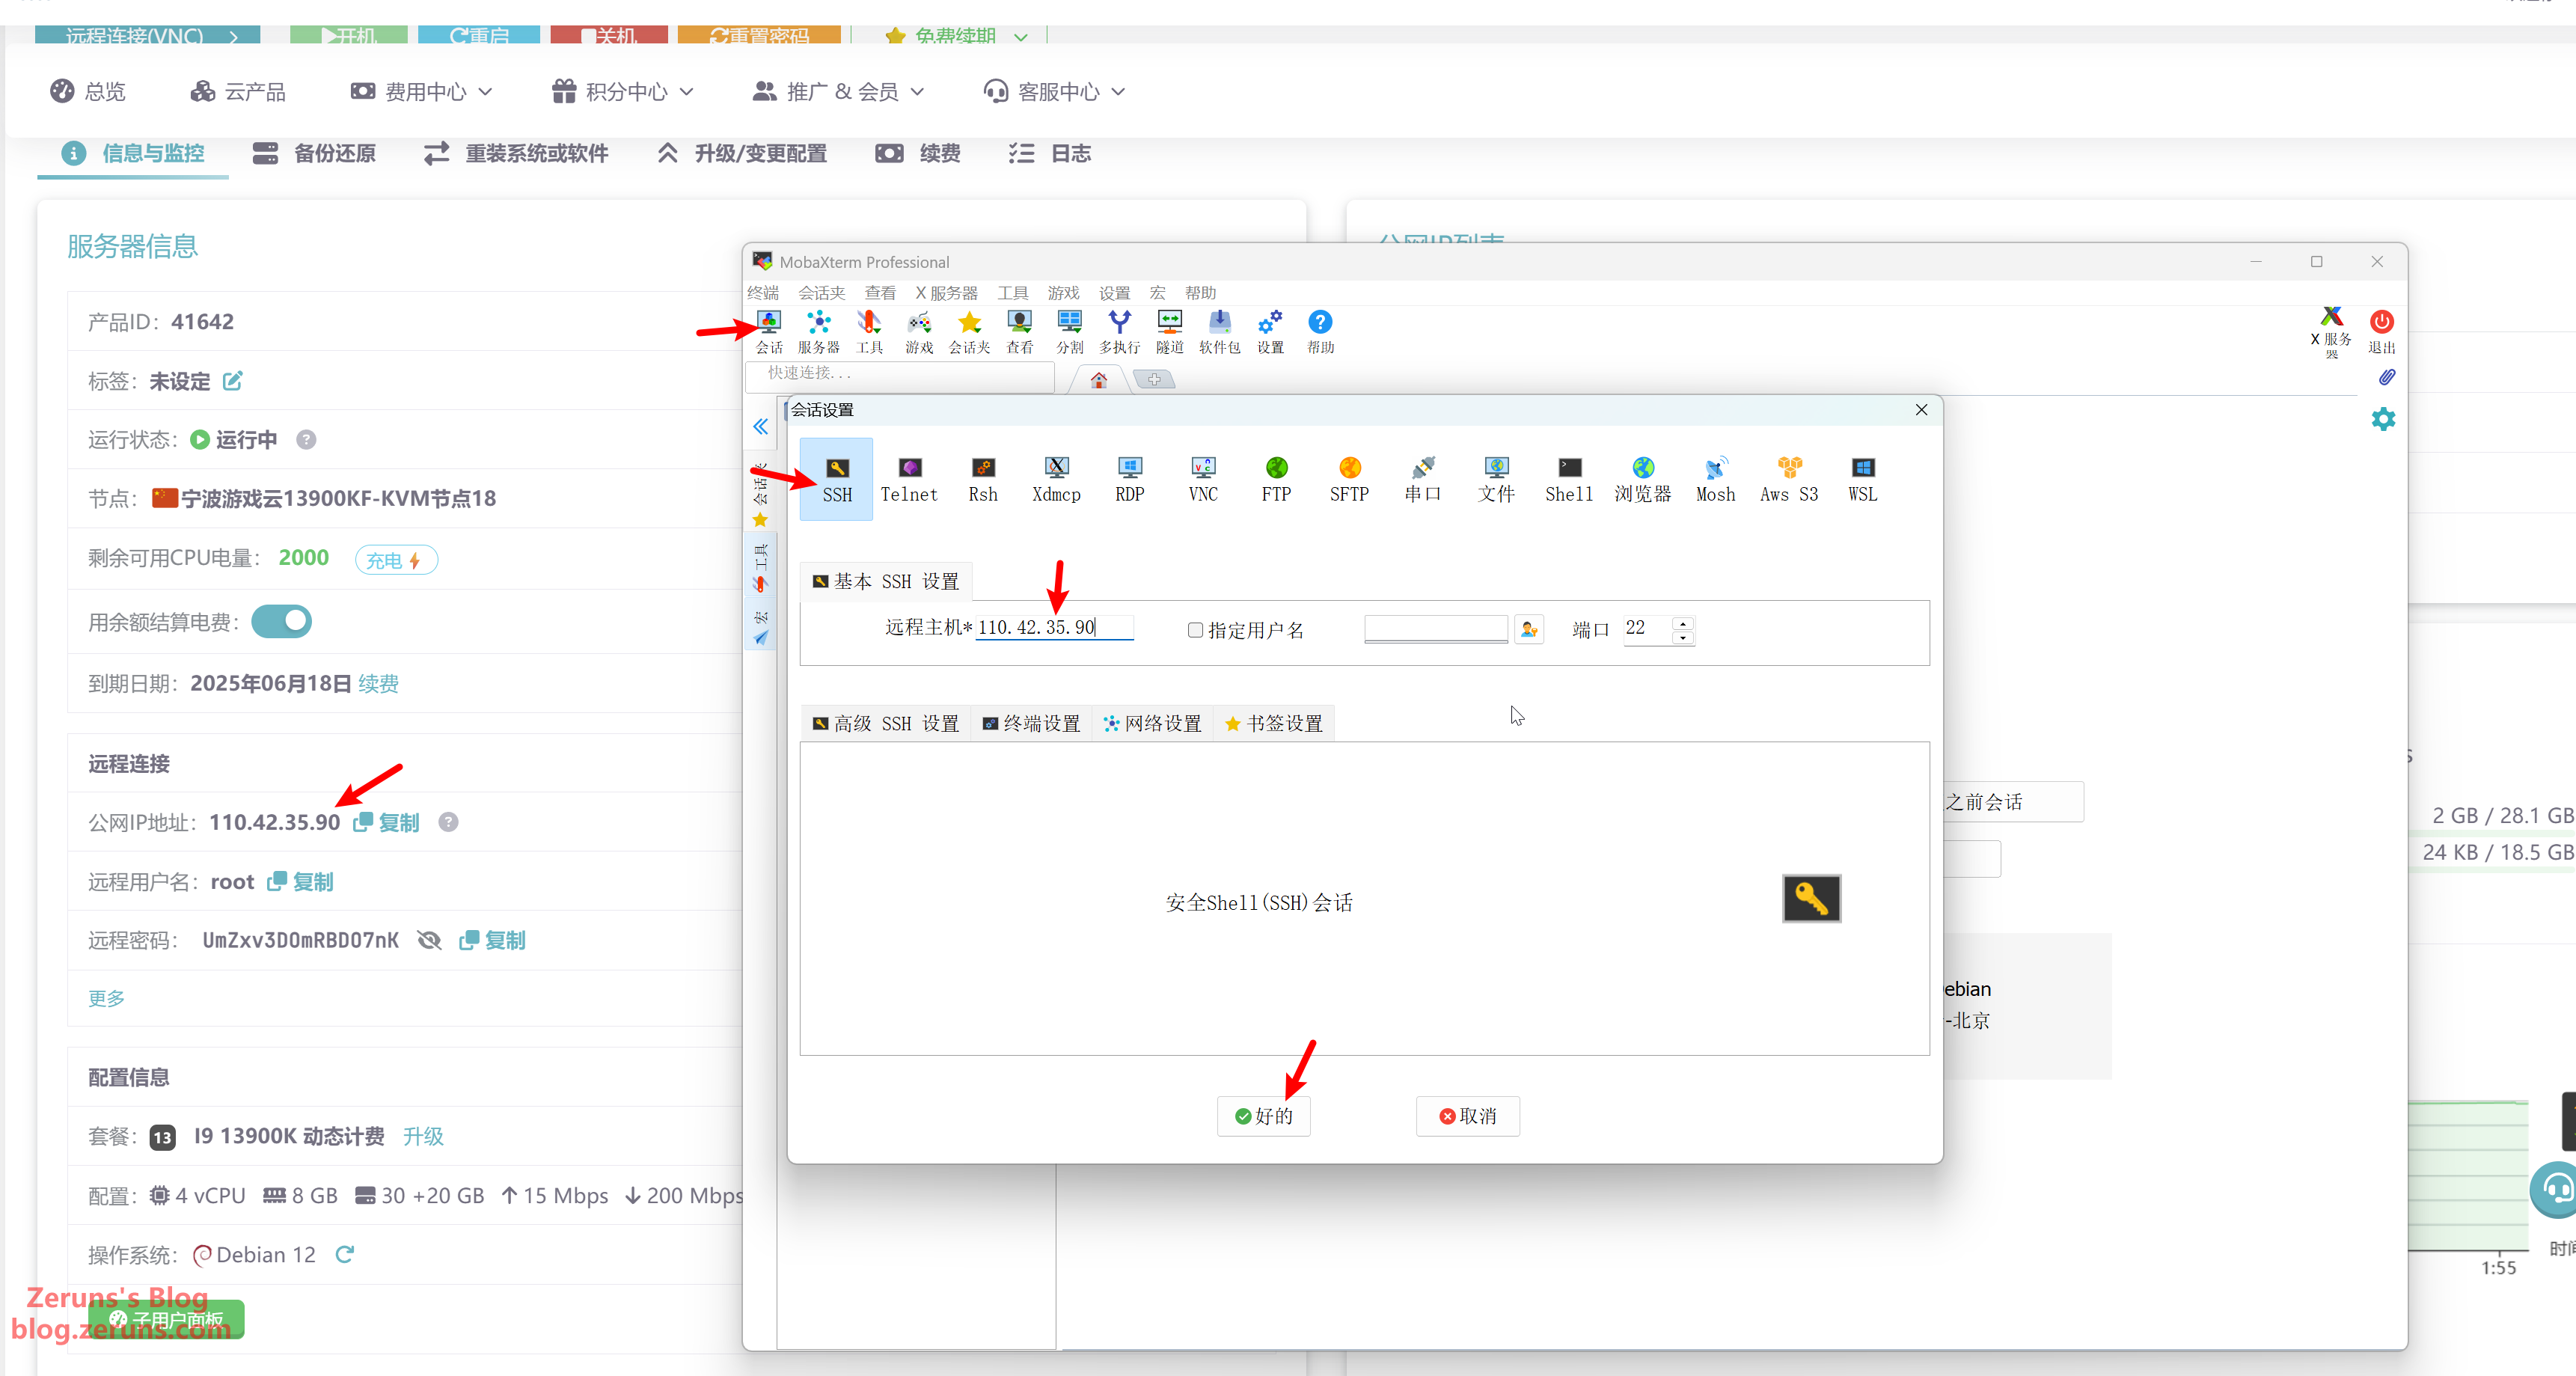
Task: Select the SSH session type
Action: point(836,479)
